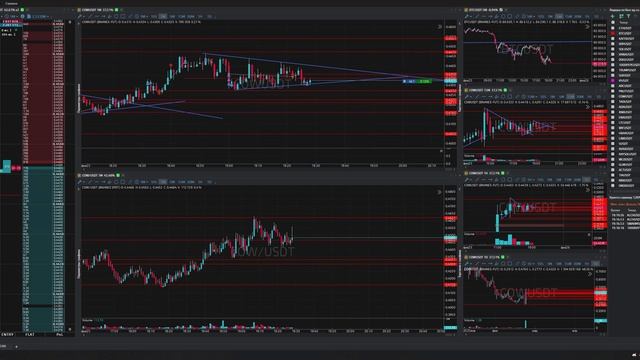Tick the checkbox beside KAITOUSDT in watchlist
The height and width of the screenshot is (360, 640).
(613, 39)
